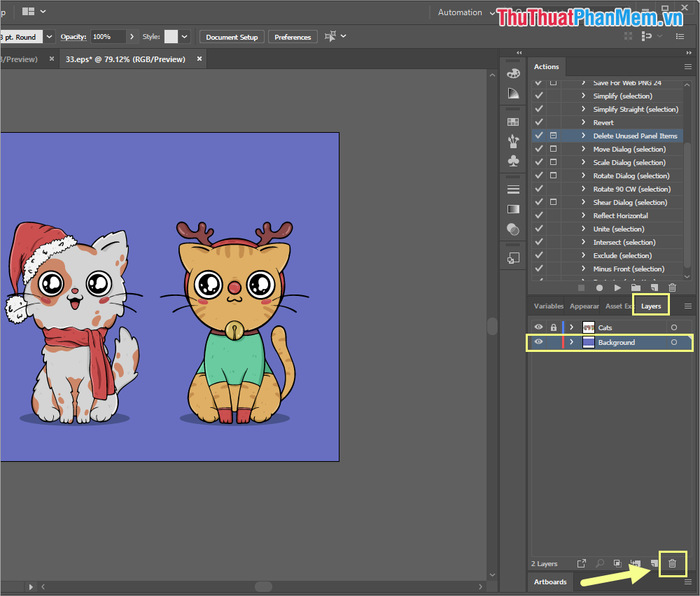
Task: Open the Color panel palette icon
Action: point(513,73)
